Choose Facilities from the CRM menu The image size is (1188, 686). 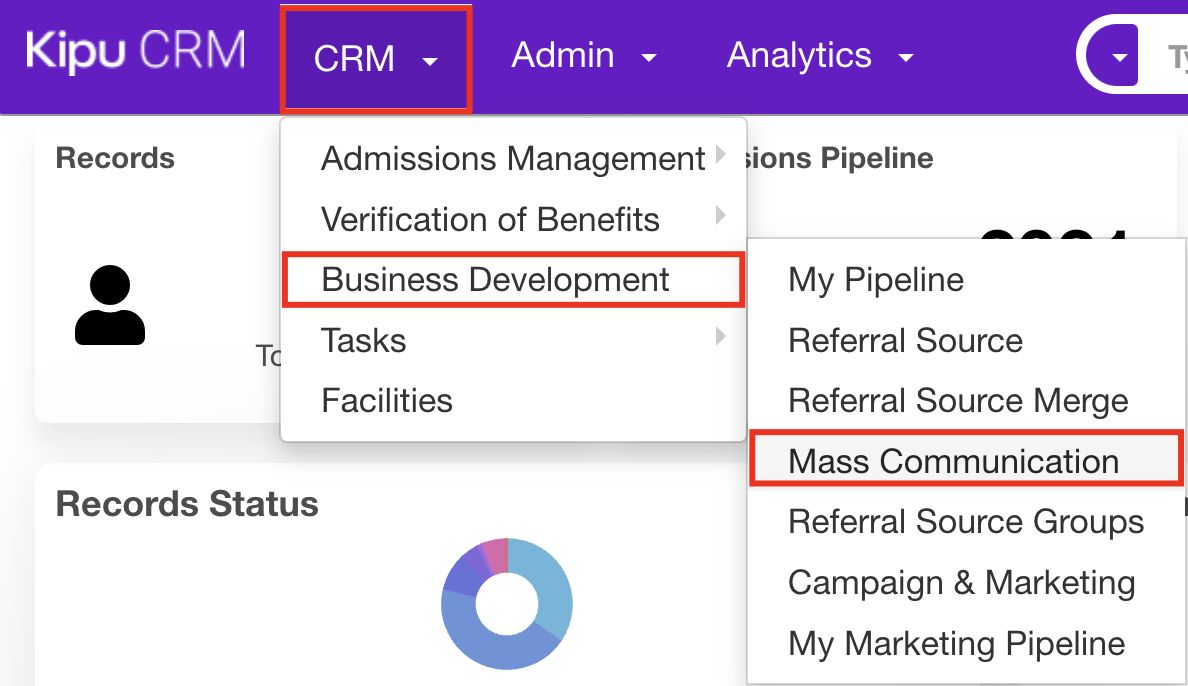(x=387, y=401)
